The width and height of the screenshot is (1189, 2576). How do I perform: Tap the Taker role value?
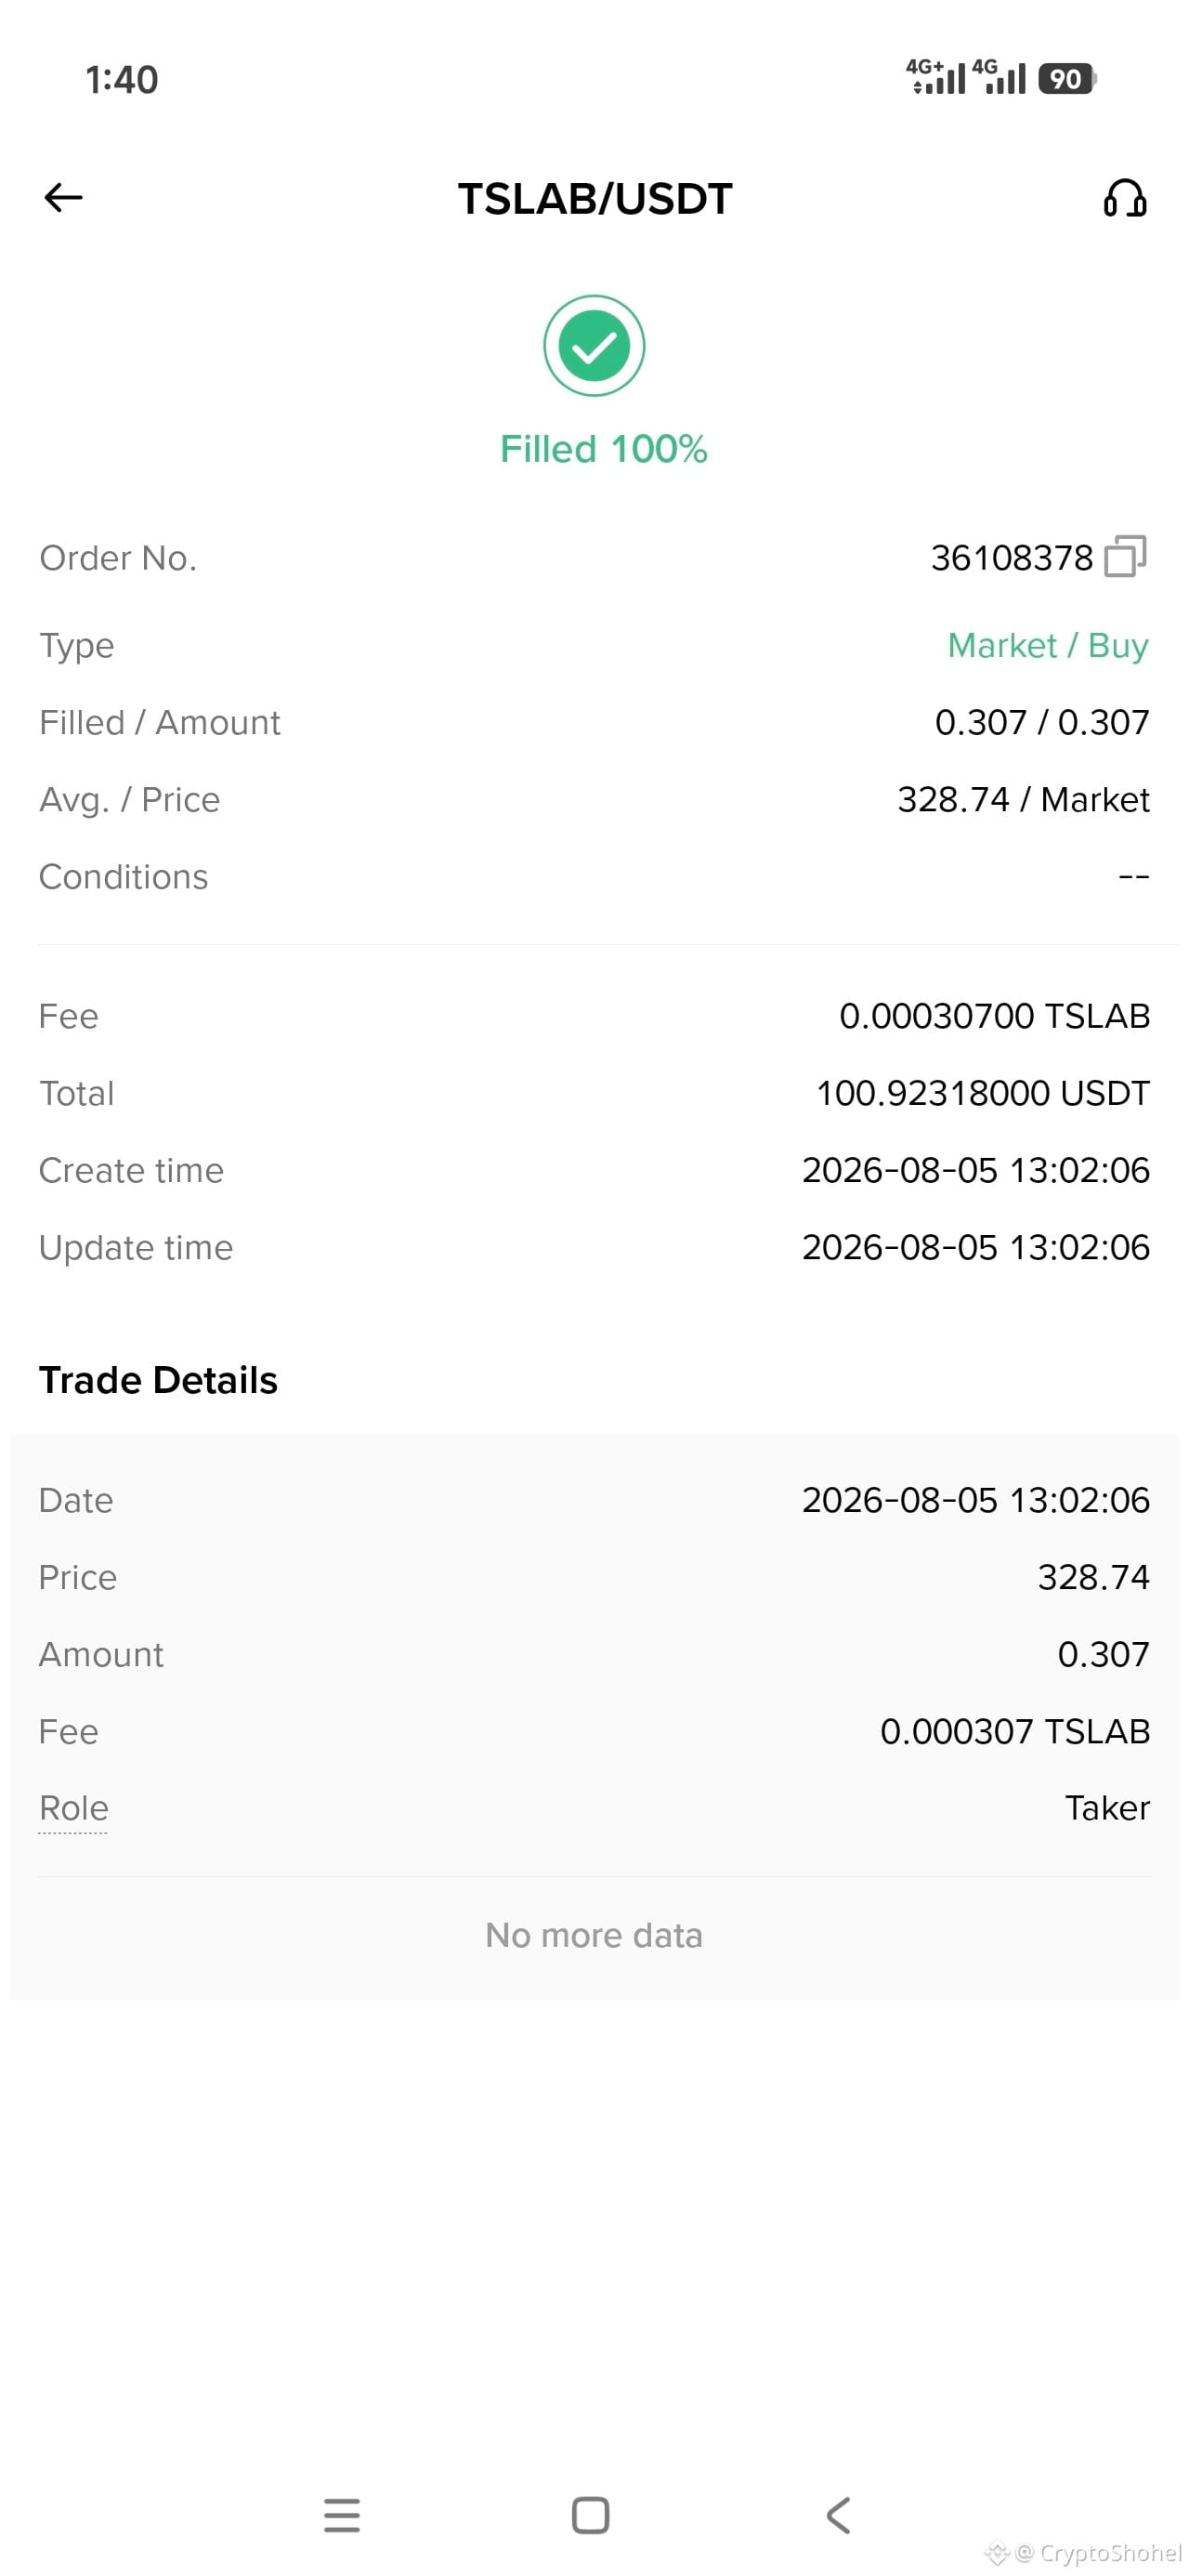tap(1107, 1808)
